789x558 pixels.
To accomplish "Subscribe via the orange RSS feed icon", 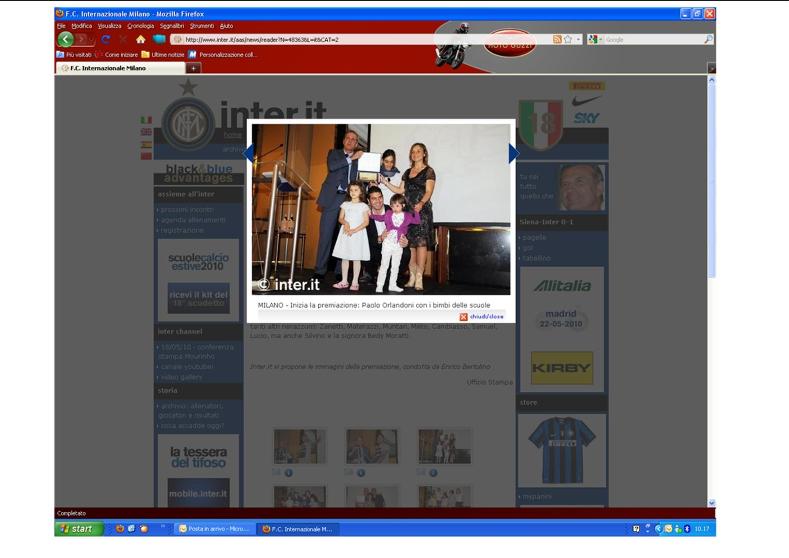I will [557, 39].
